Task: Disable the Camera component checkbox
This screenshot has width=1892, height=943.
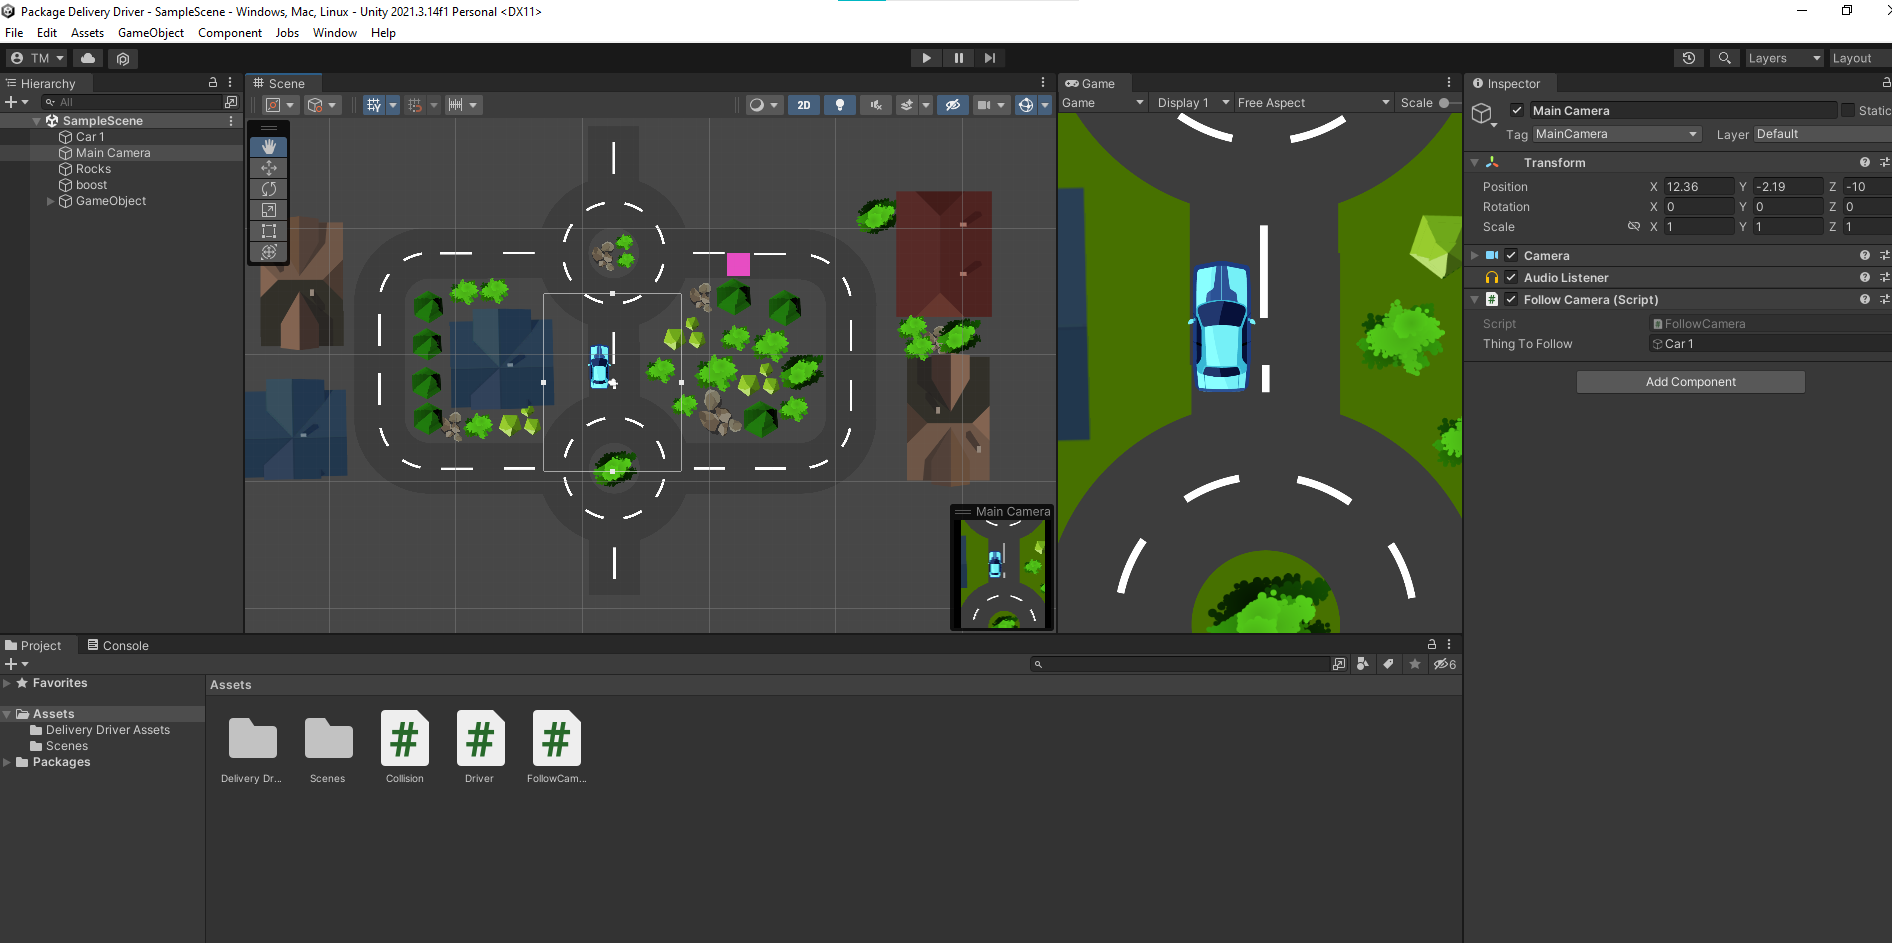Action: point(1511,255)
